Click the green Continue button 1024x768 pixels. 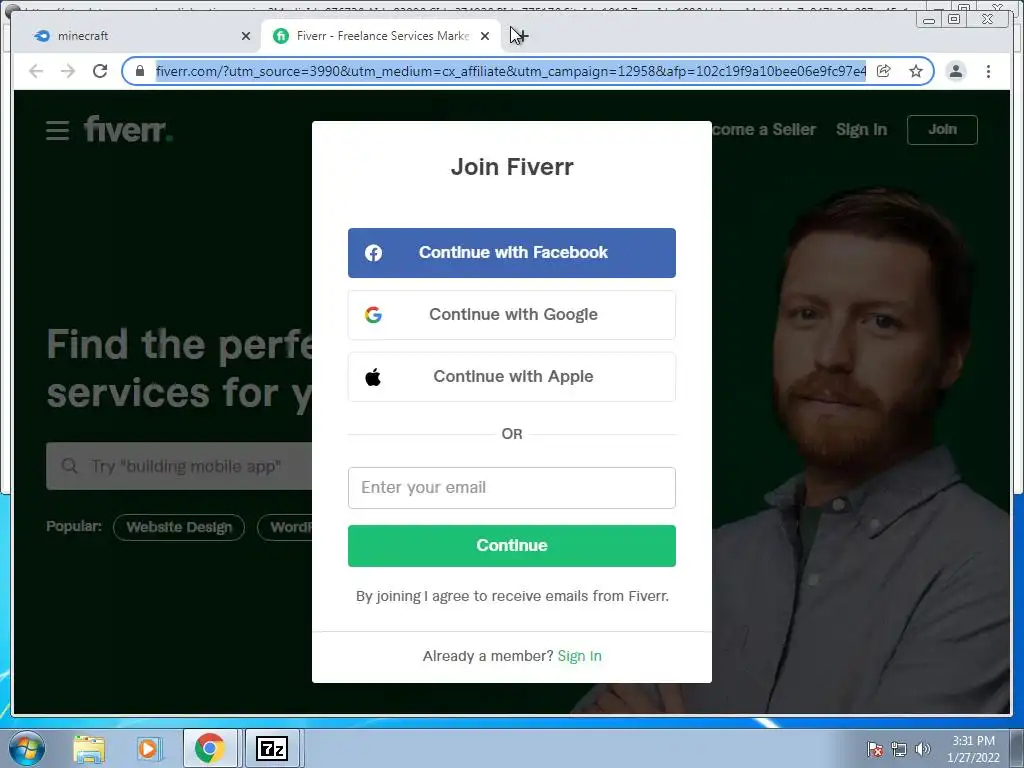point(511,546)
